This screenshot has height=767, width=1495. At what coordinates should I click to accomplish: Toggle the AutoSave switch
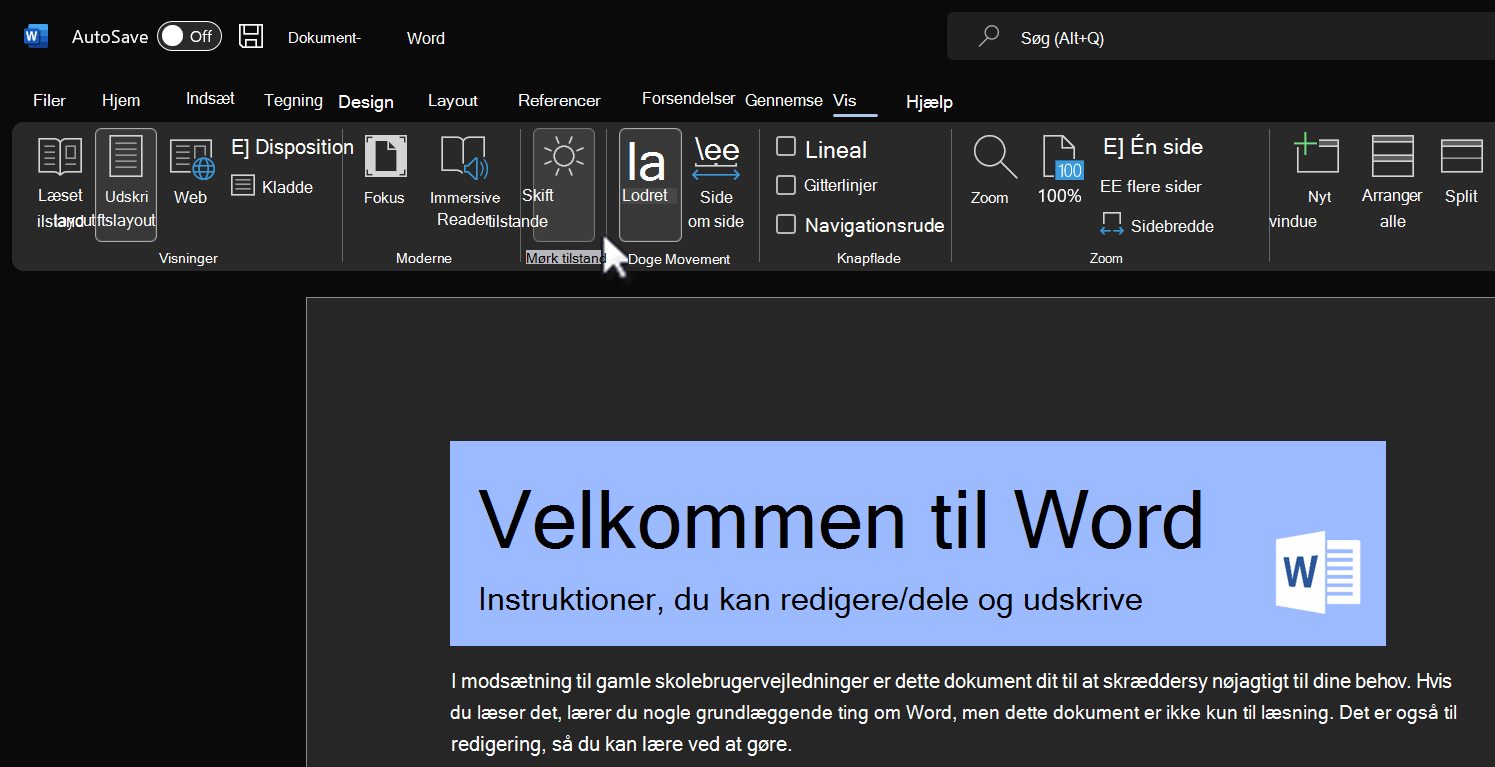tap(189, 37)
